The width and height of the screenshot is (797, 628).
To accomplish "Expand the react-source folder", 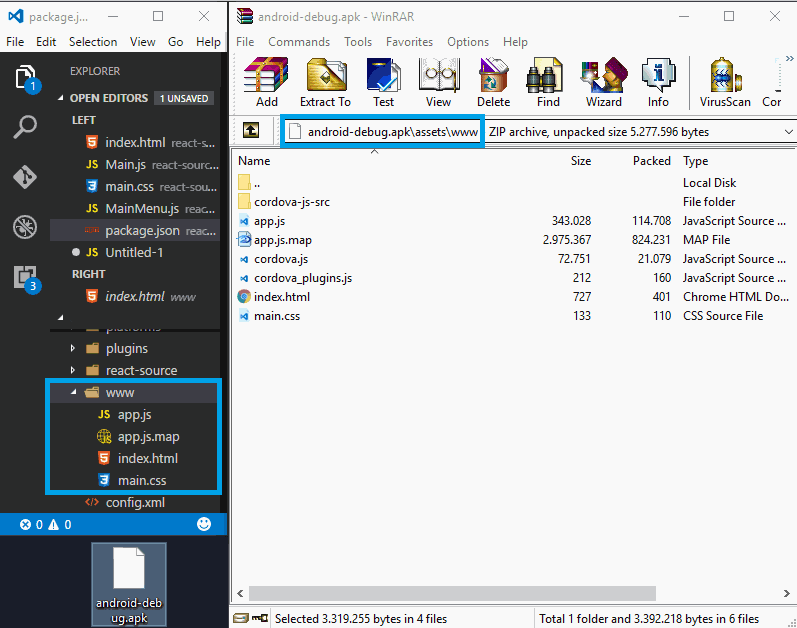I will coord(73,370).
